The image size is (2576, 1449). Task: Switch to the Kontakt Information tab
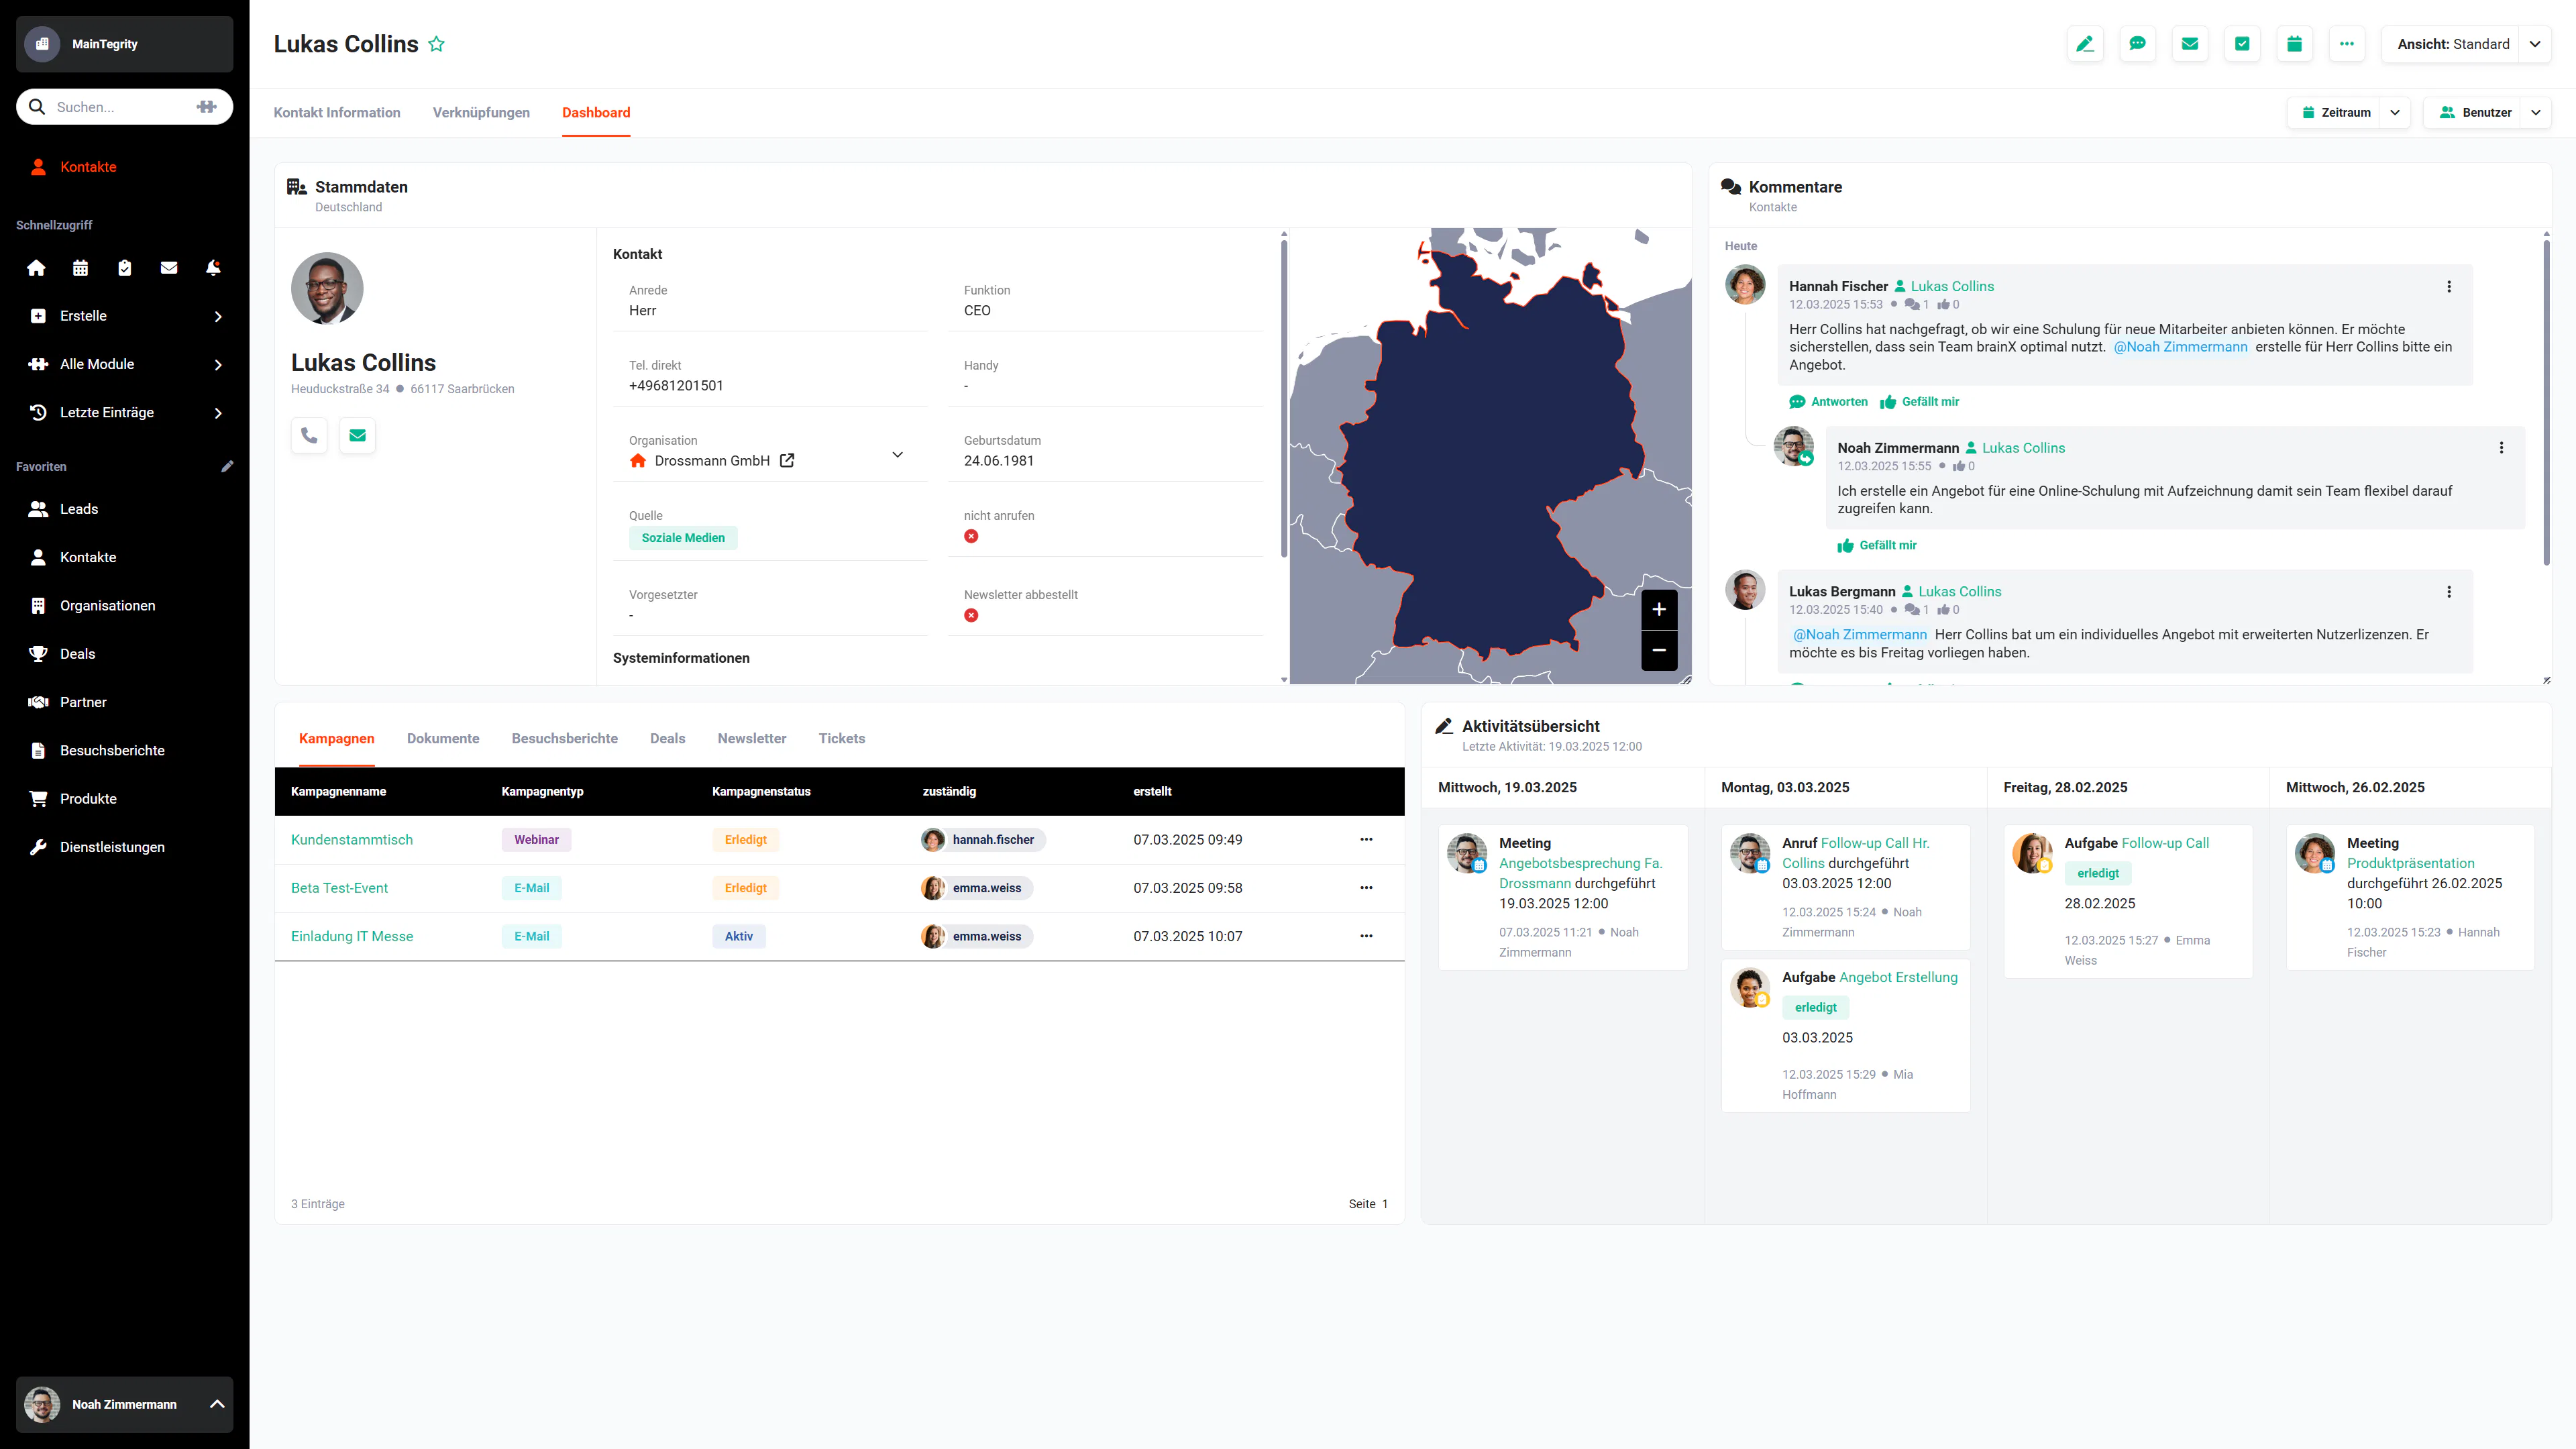337,113
